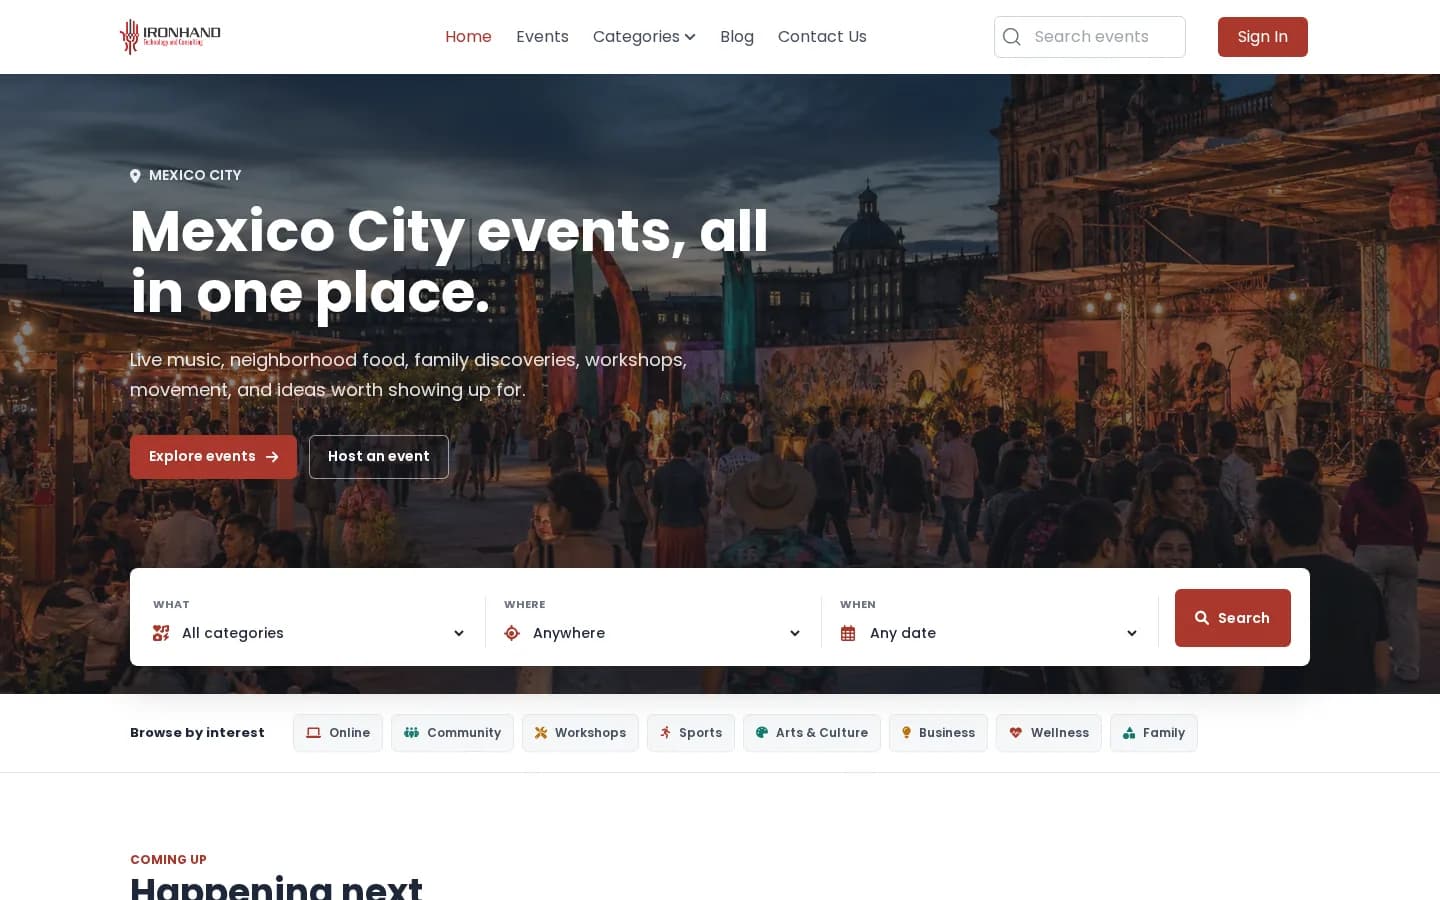The width and height of the screenshot is (1440, 900).
Task: Click the "COMING UP" label text
Action: tap(168, 860)
